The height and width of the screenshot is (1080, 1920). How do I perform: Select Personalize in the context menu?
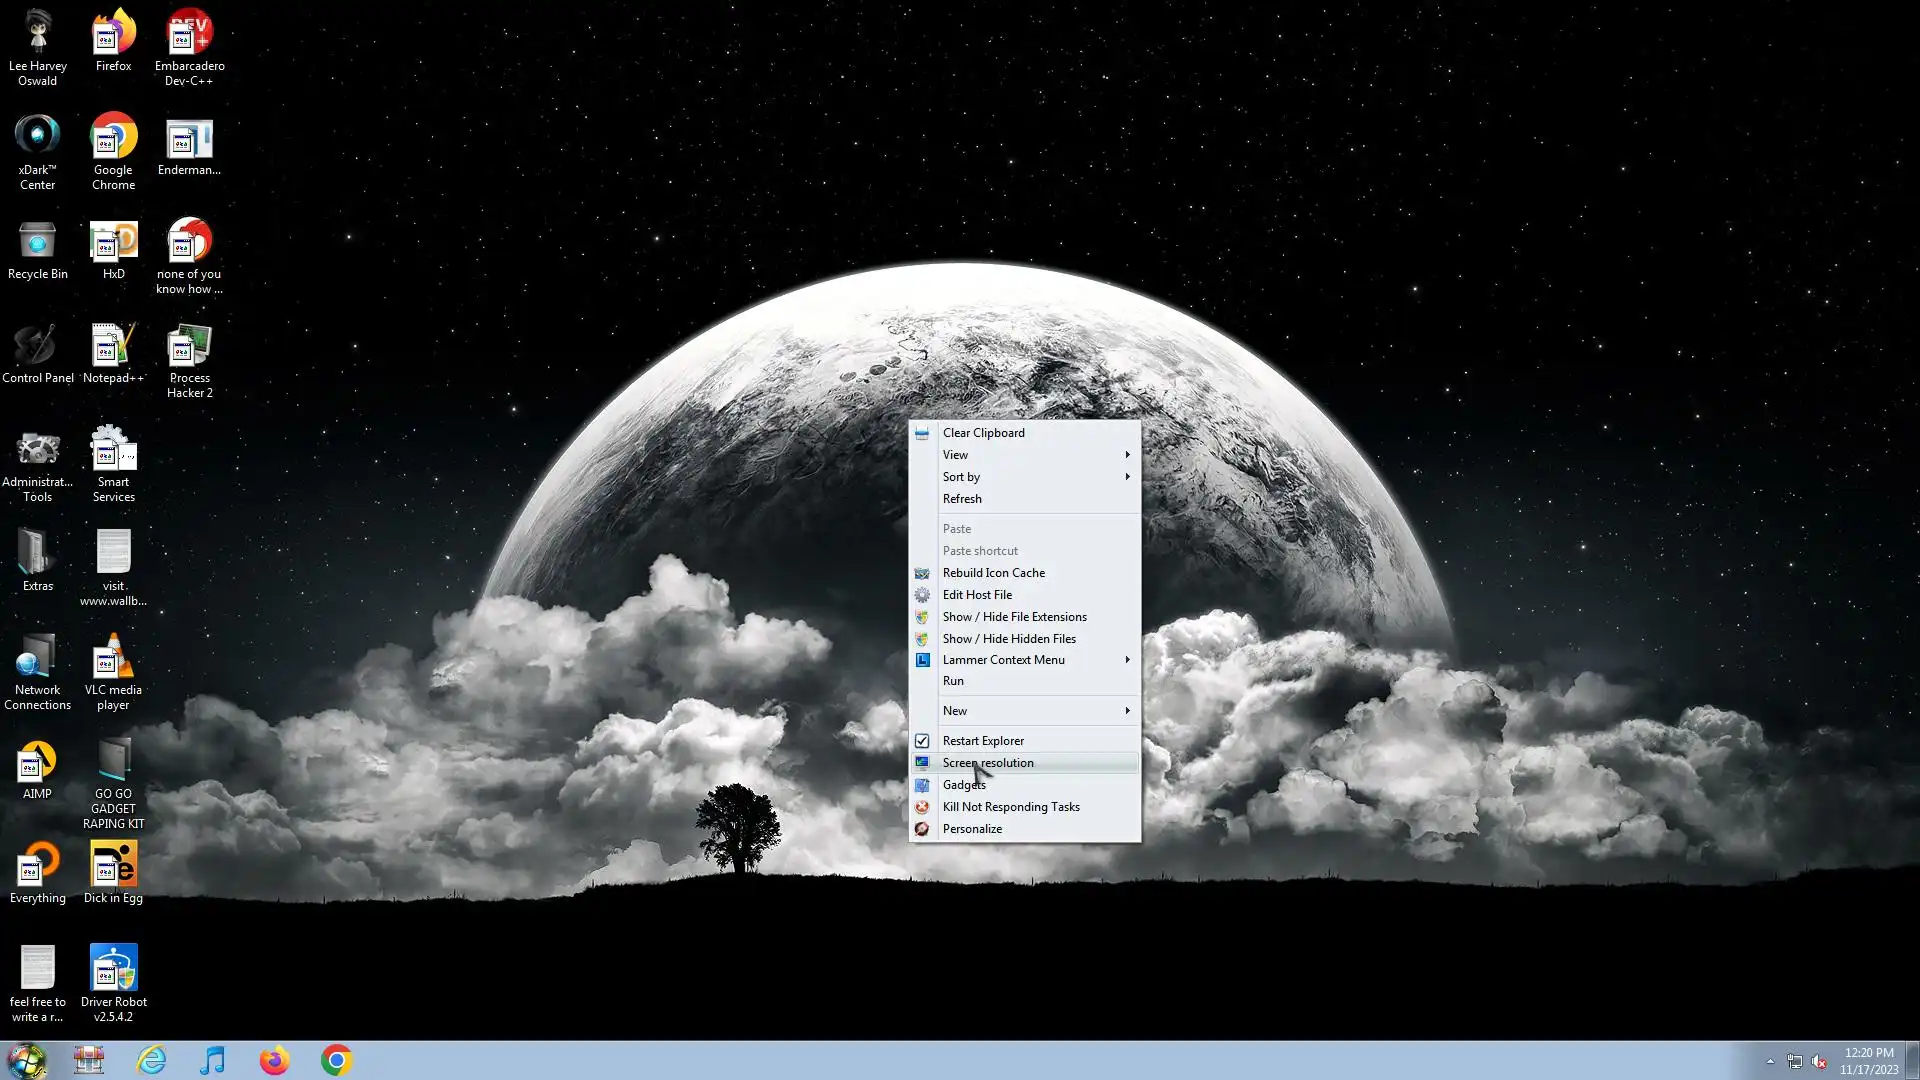[972, 829]
